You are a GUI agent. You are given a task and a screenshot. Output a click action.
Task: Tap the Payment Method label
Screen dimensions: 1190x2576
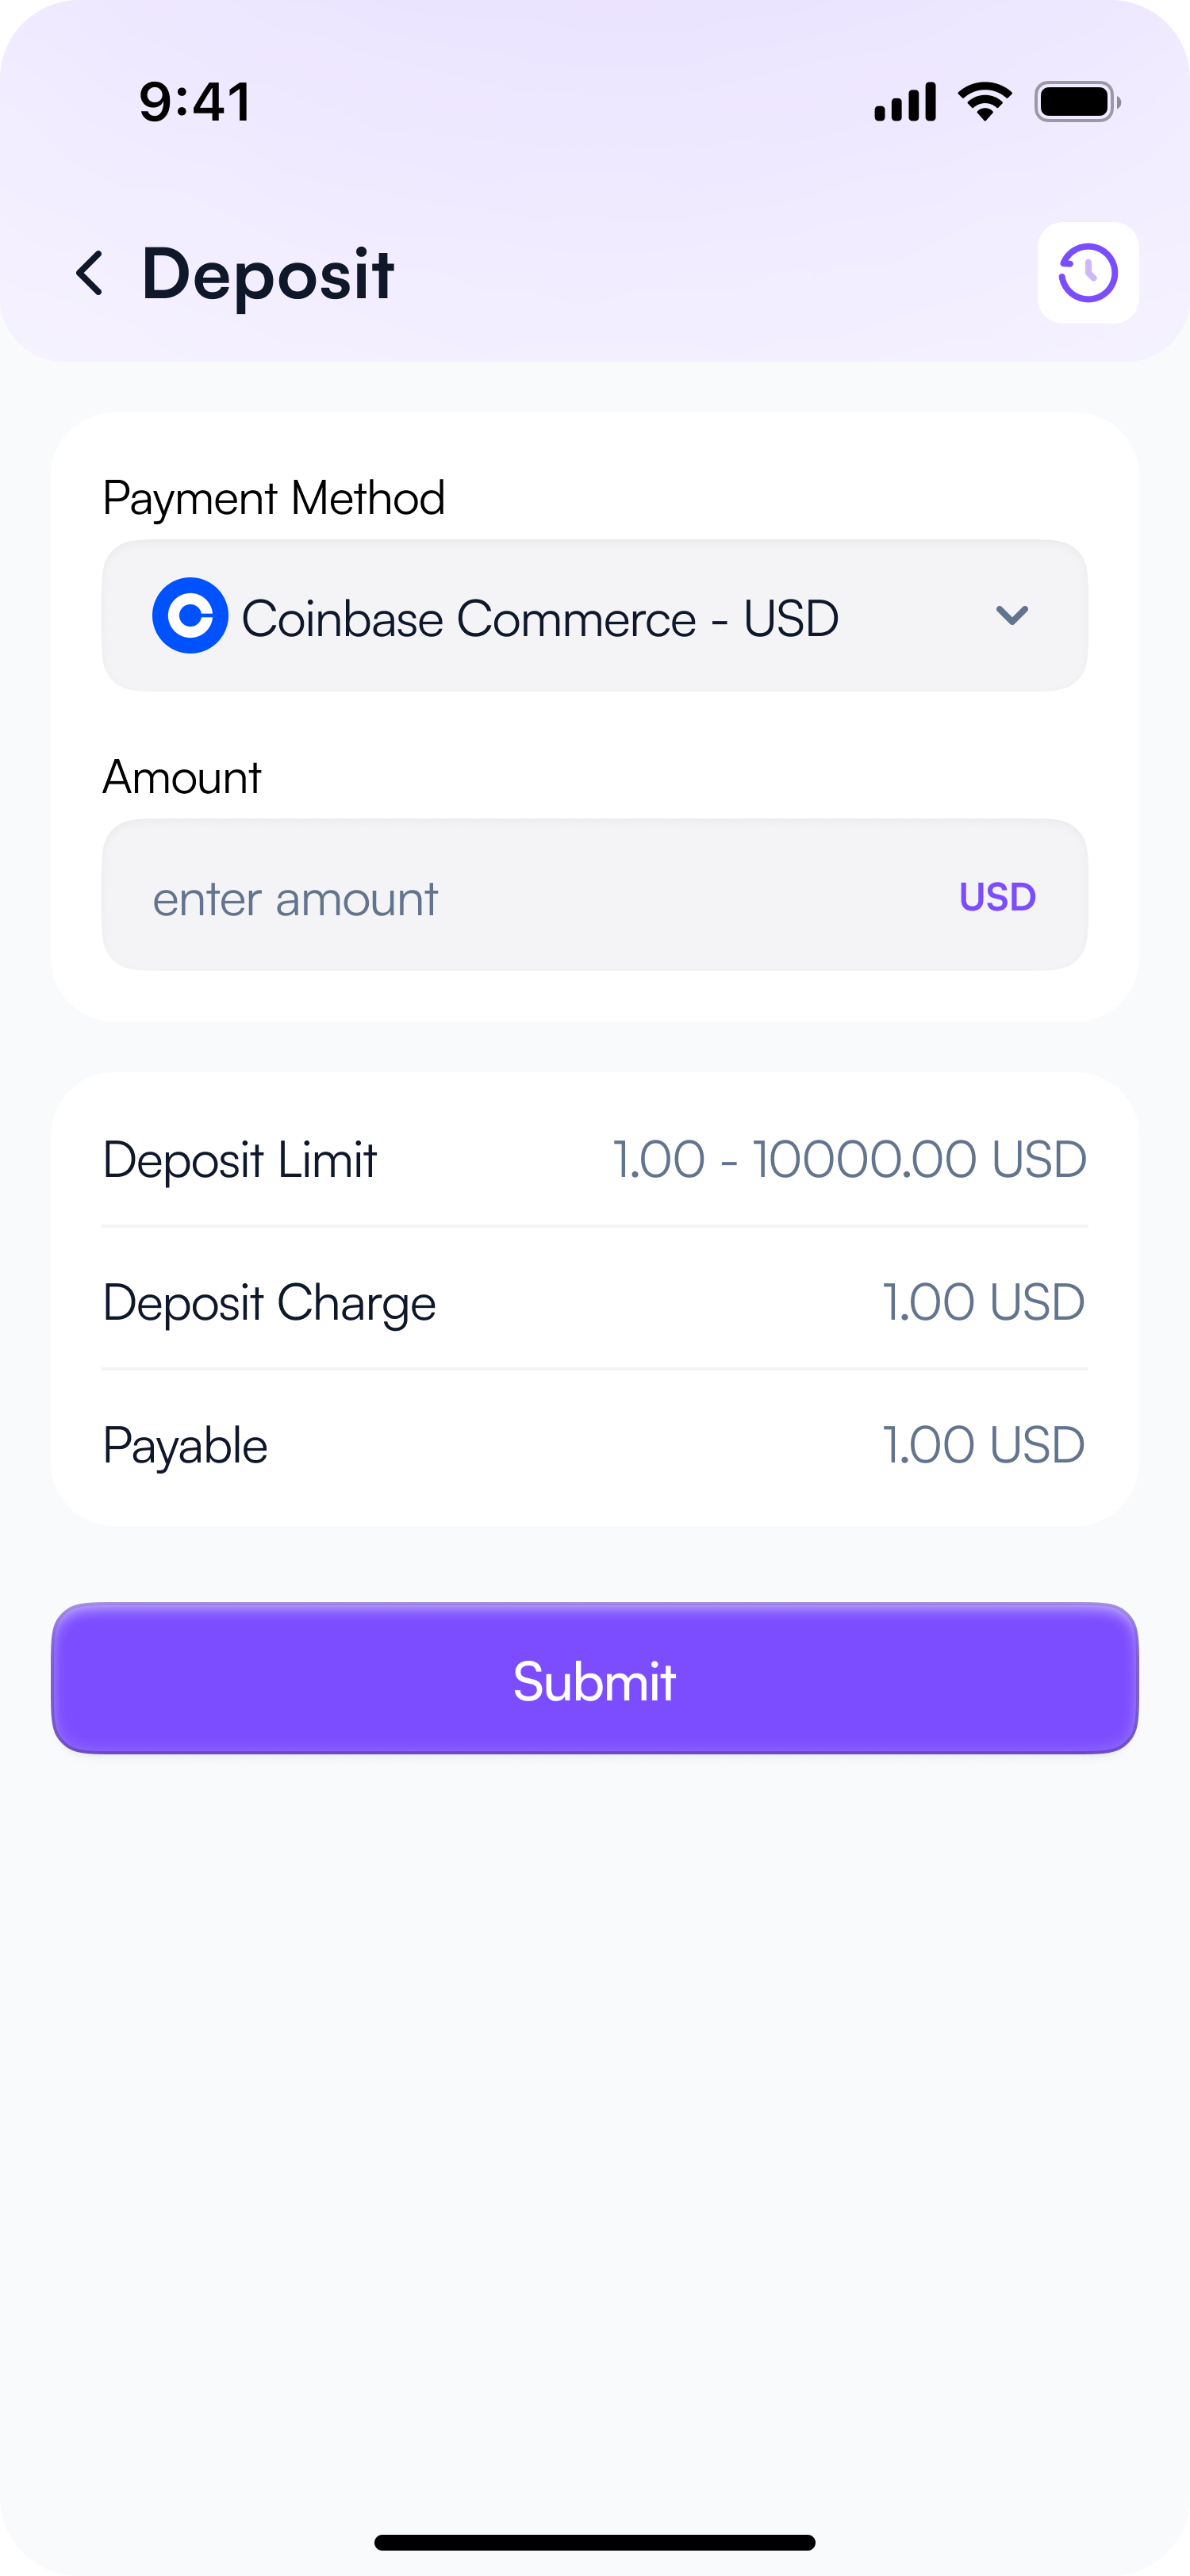coord(273,498)
